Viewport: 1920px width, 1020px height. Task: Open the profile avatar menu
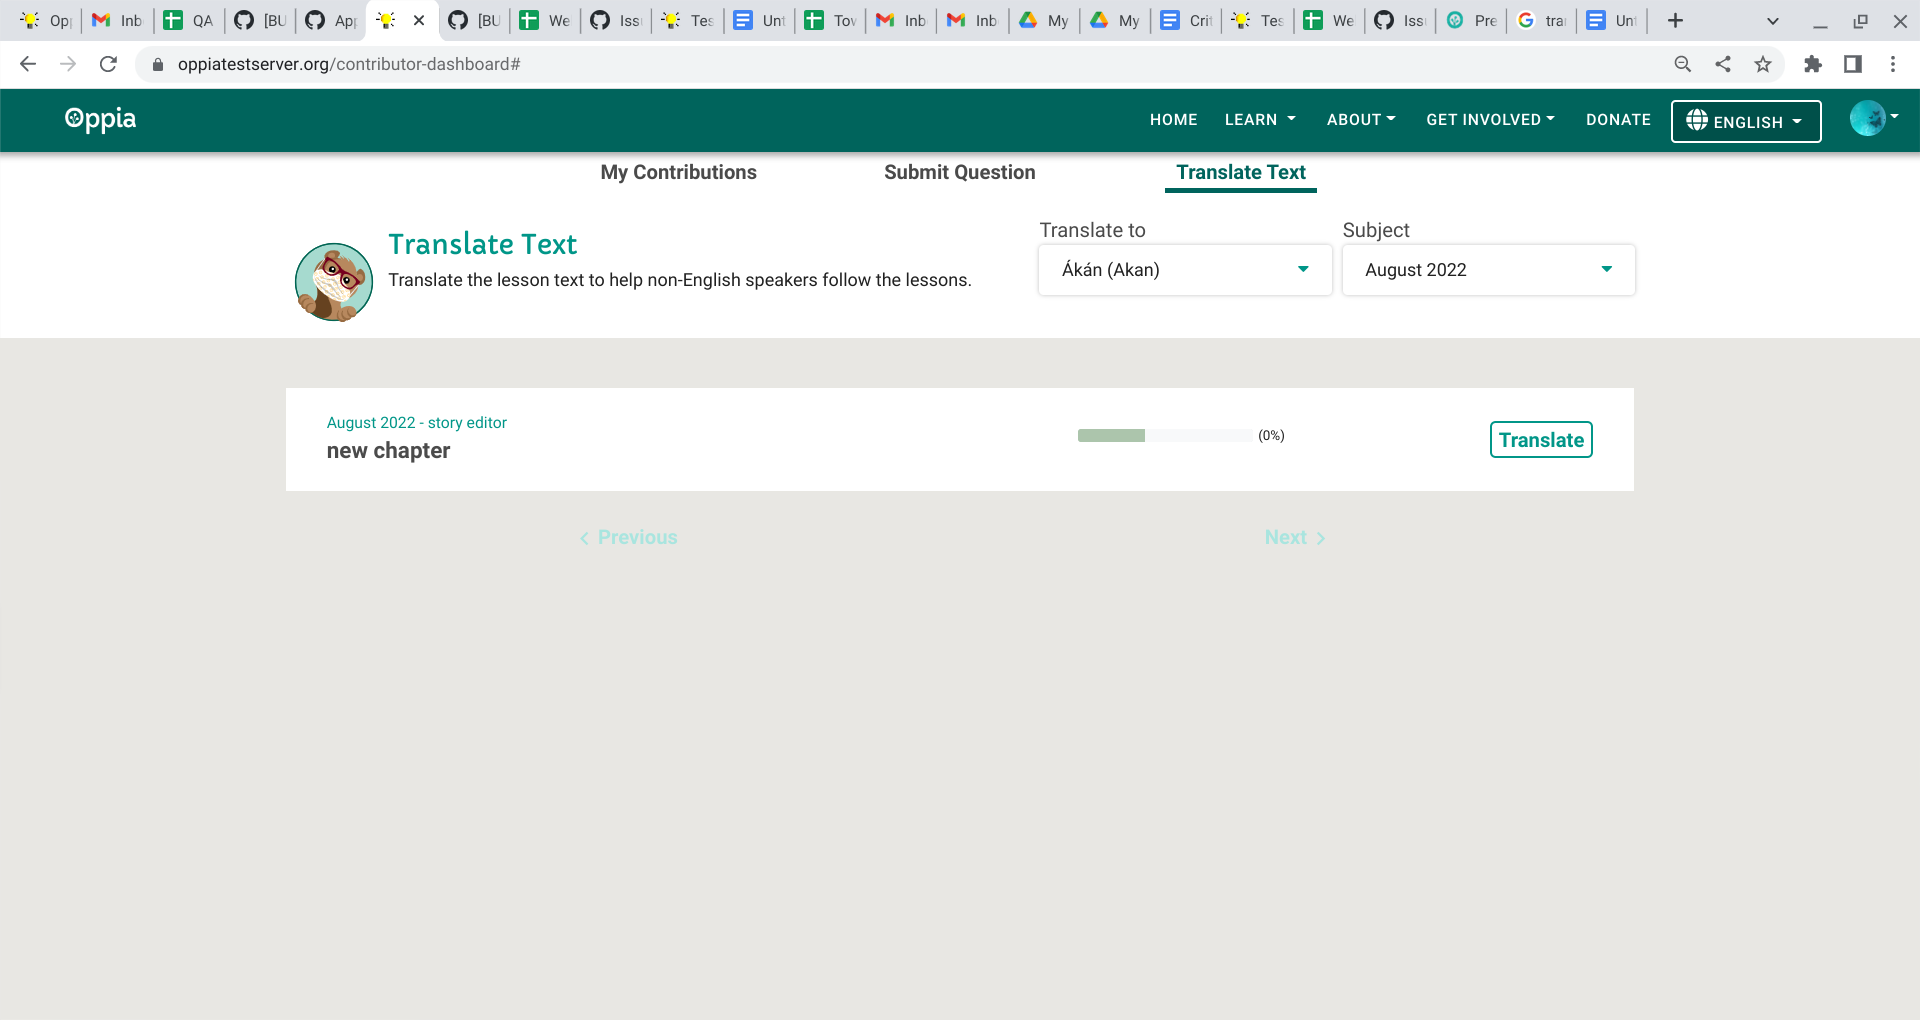click(1868, 117)
